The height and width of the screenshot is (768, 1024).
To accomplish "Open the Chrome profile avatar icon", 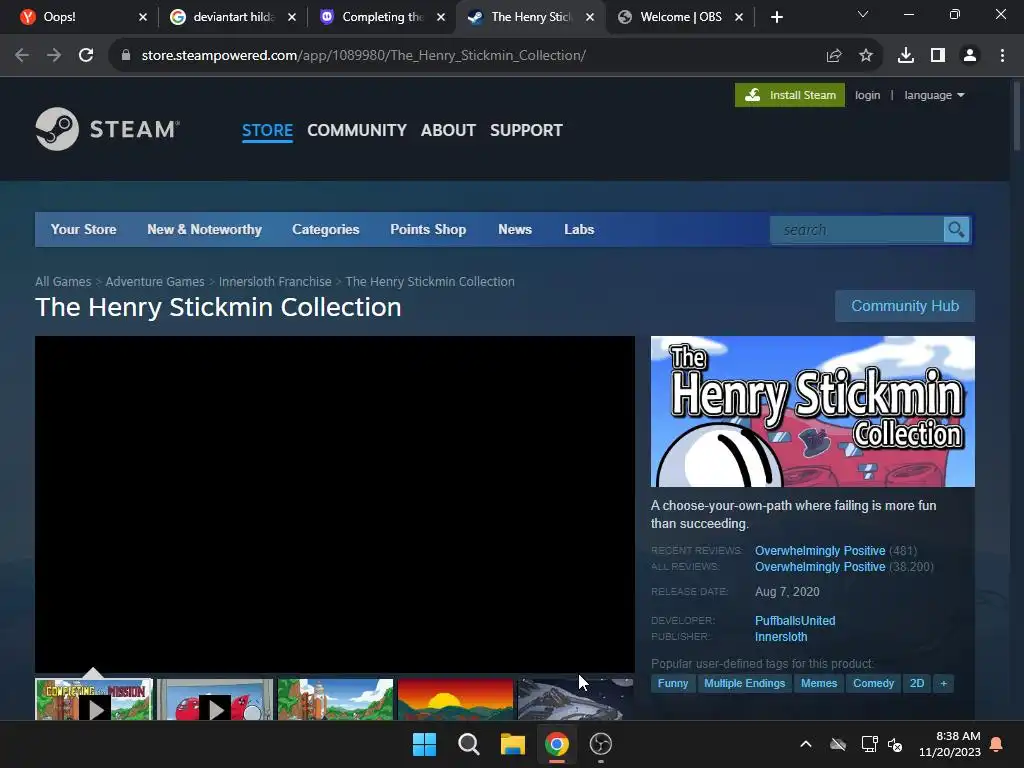I will pyautogui.click(x=970, y=56).
